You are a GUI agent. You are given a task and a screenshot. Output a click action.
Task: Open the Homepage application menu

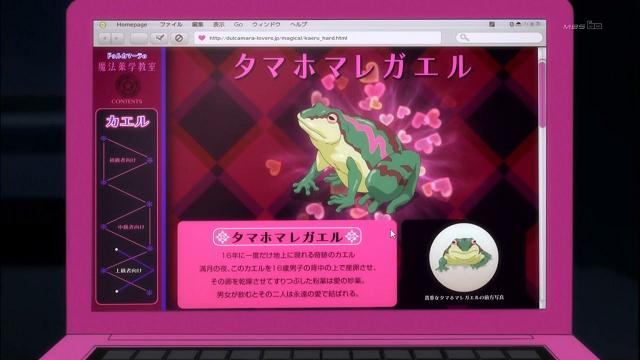click(x=131, y=24)
